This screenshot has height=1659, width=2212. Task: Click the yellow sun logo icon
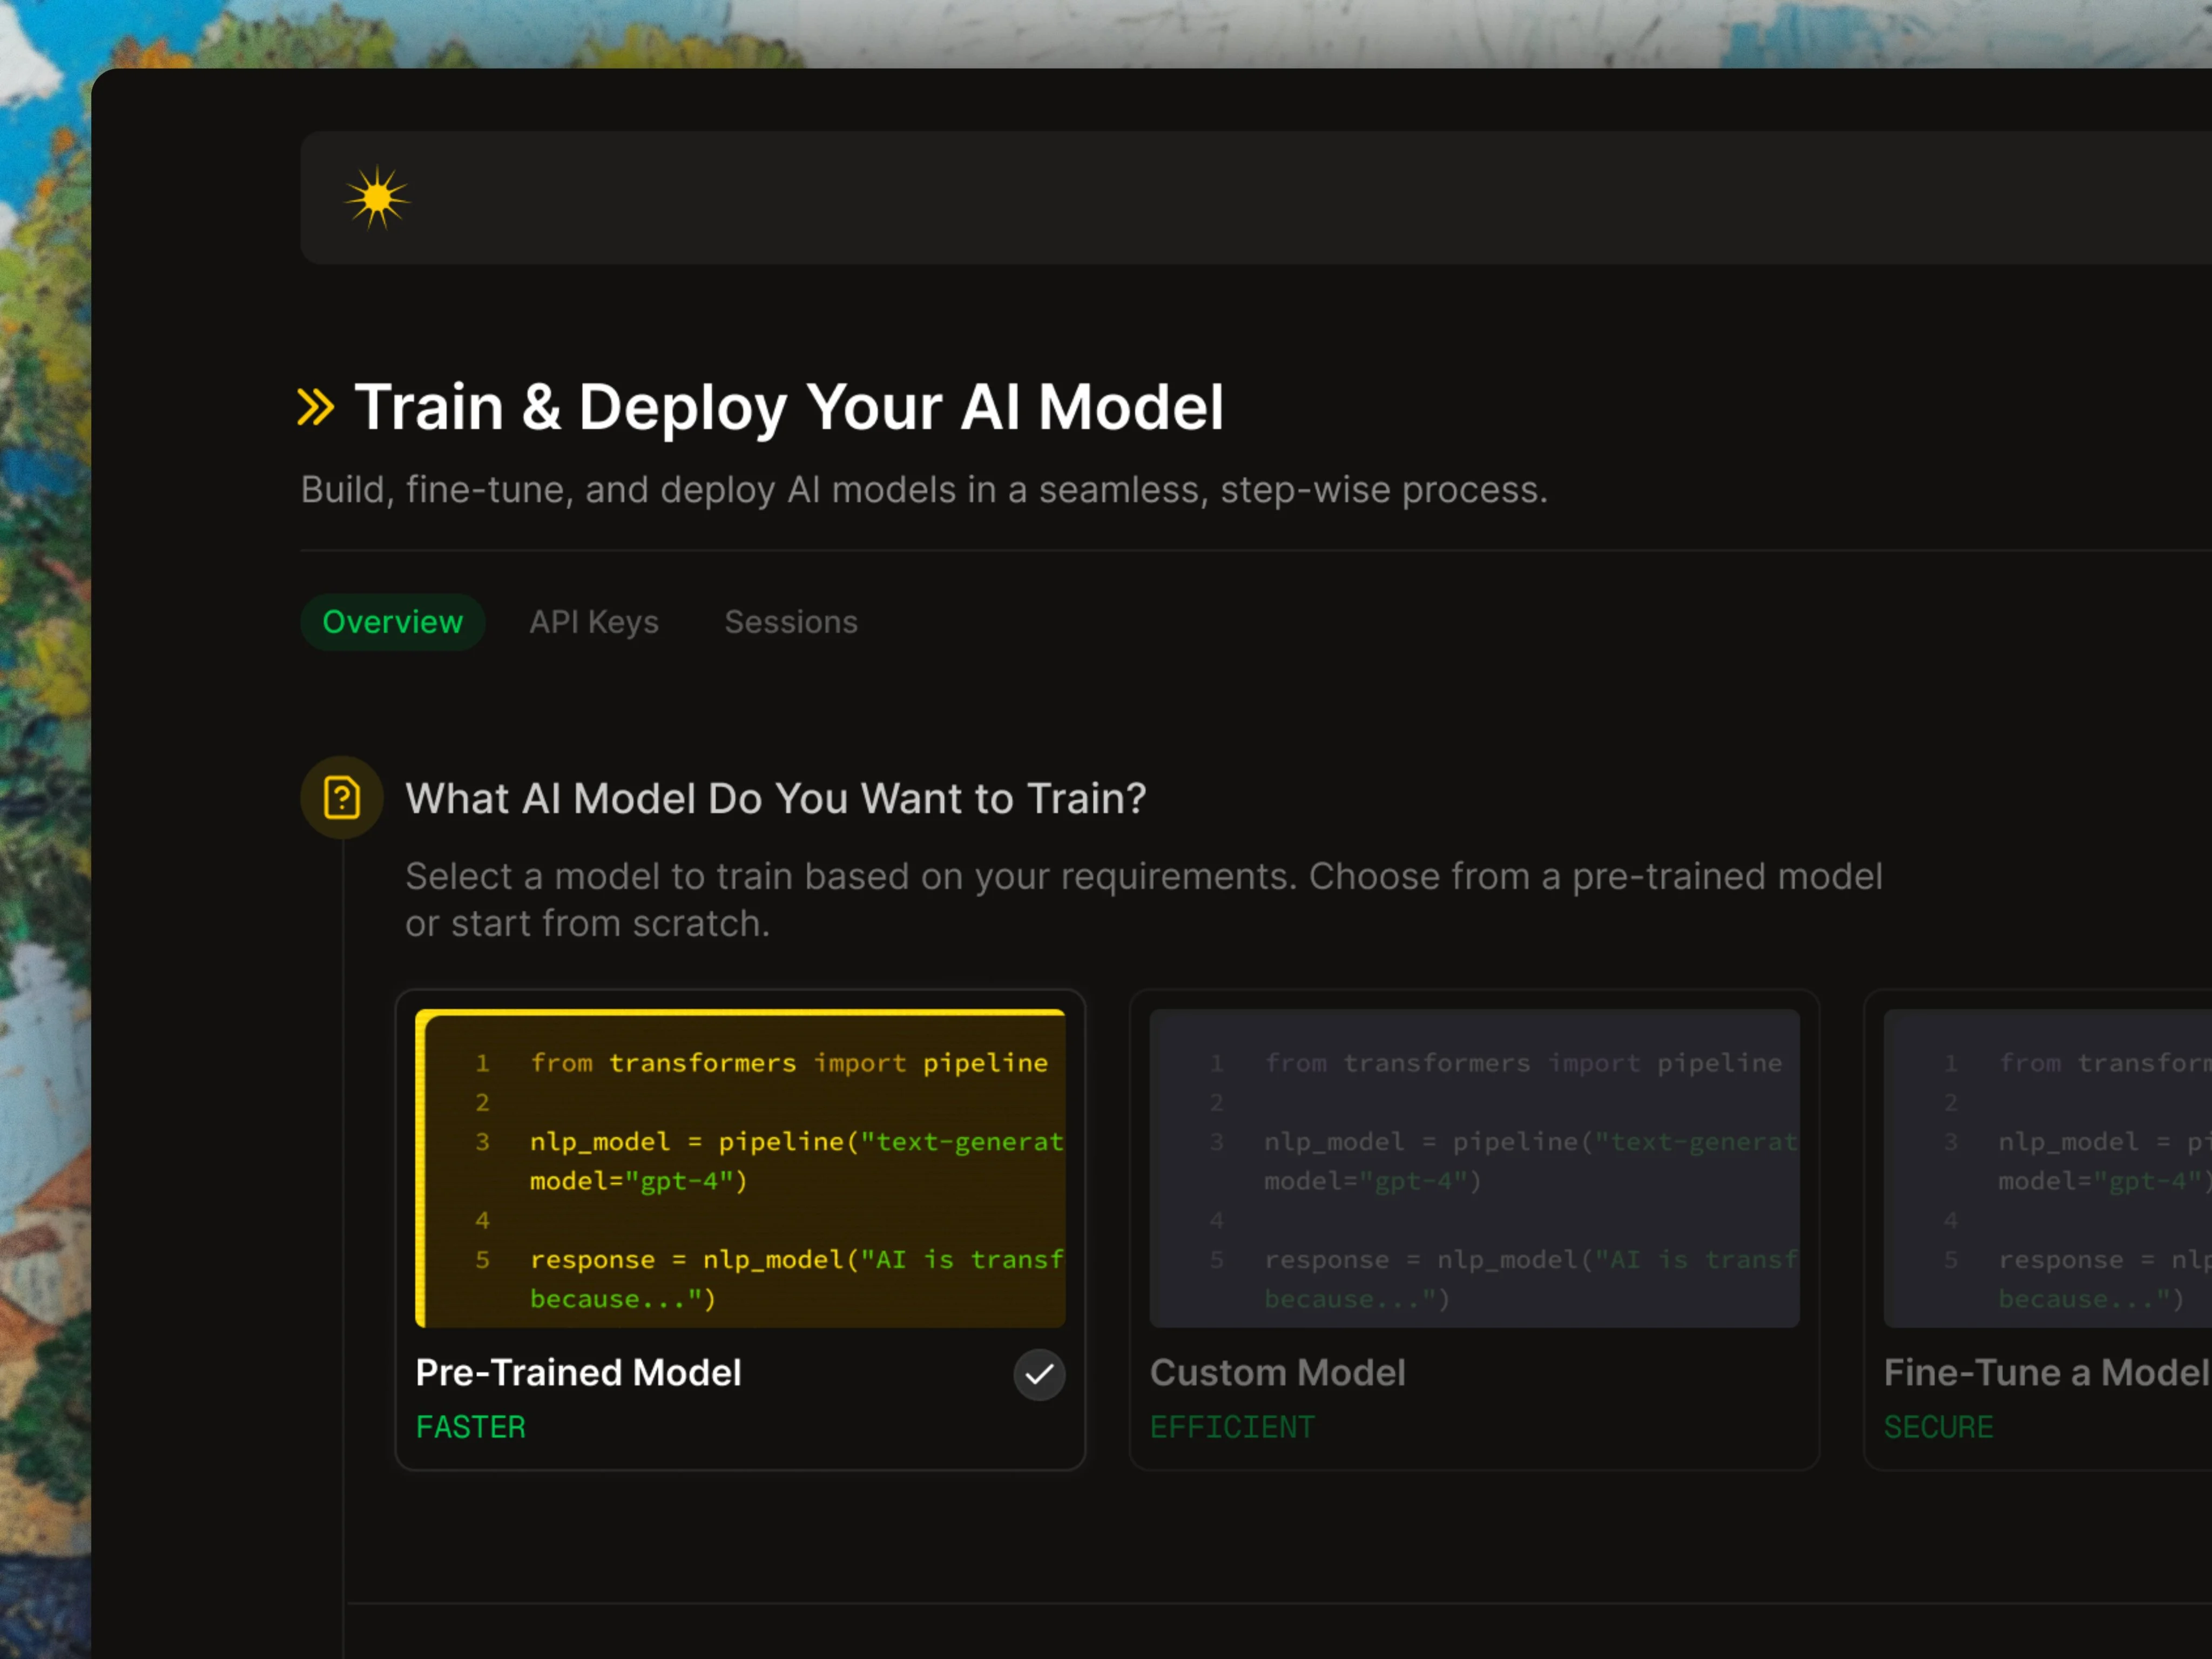377,198
